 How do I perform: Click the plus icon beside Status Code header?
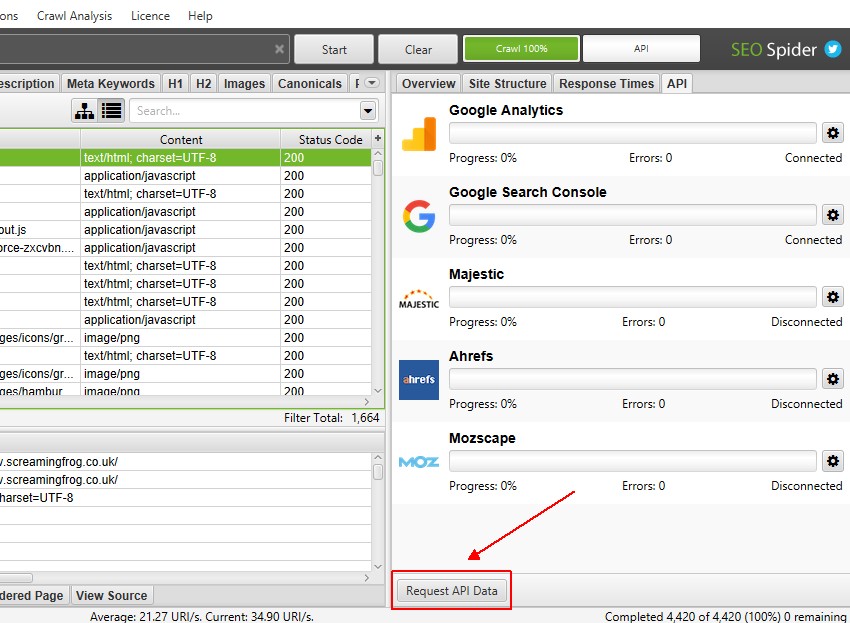[376, 139]
